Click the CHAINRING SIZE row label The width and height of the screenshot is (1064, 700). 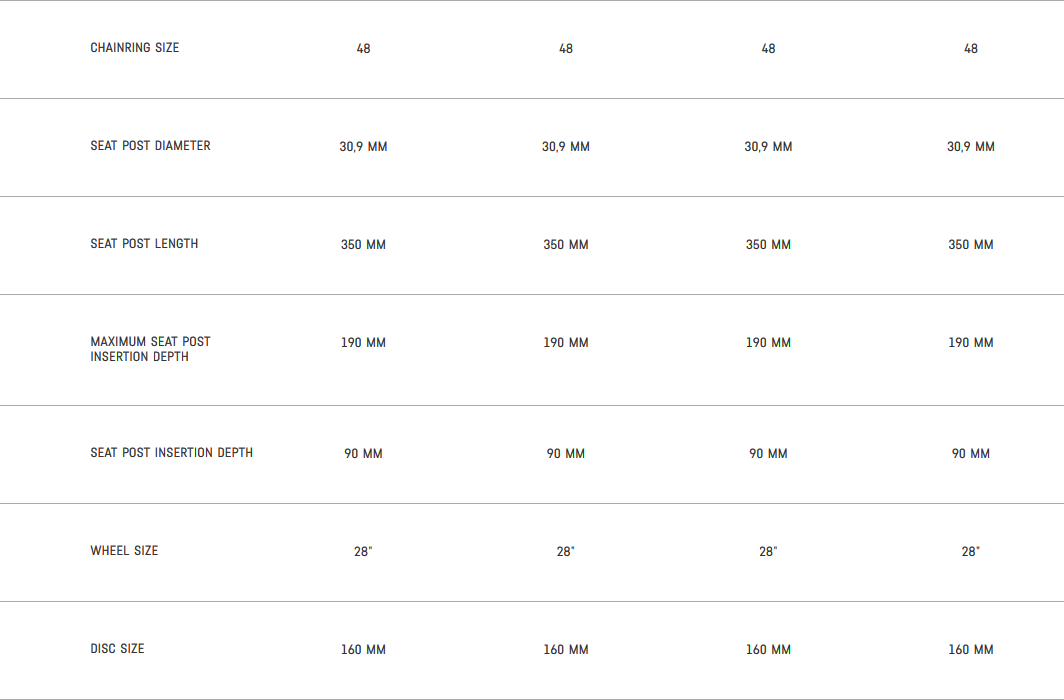[x=135, y=48]
